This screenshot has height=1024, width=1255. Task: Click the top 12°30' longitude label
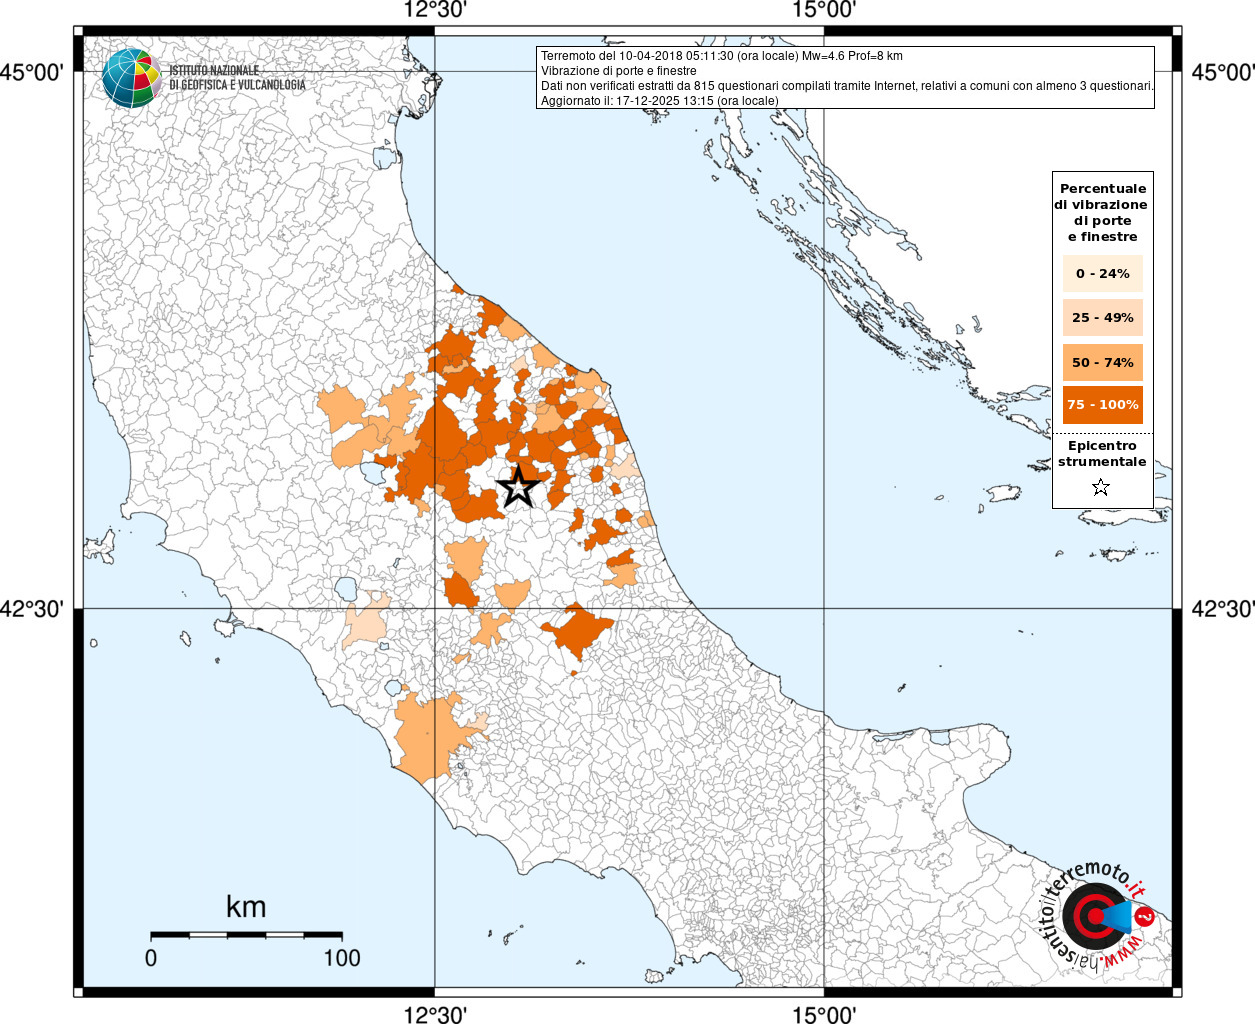click(435, 11)
